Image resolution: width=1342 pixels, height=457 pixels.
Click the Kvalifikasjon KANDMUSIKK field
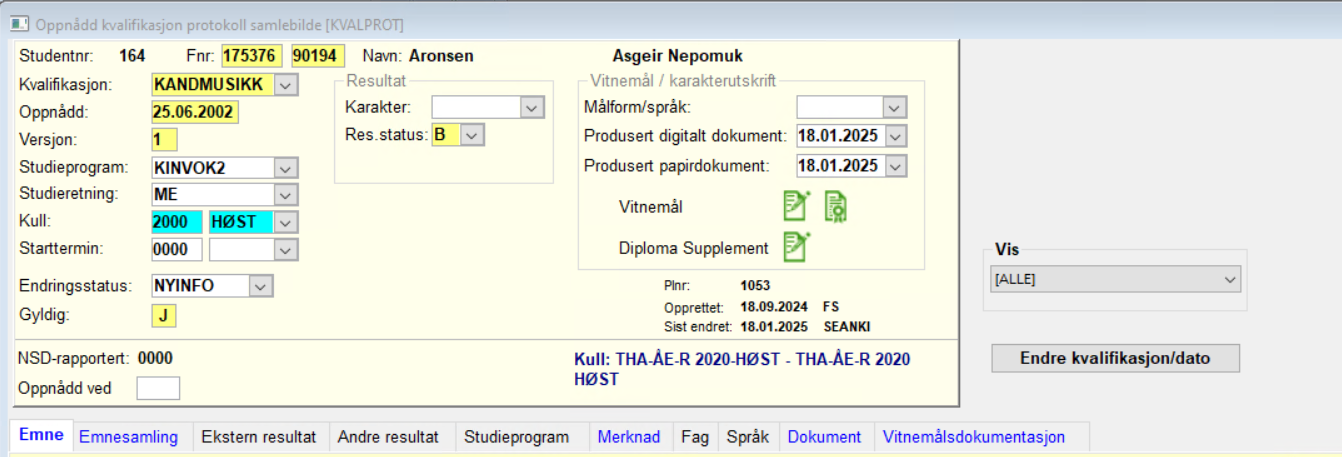coord(213,86)
